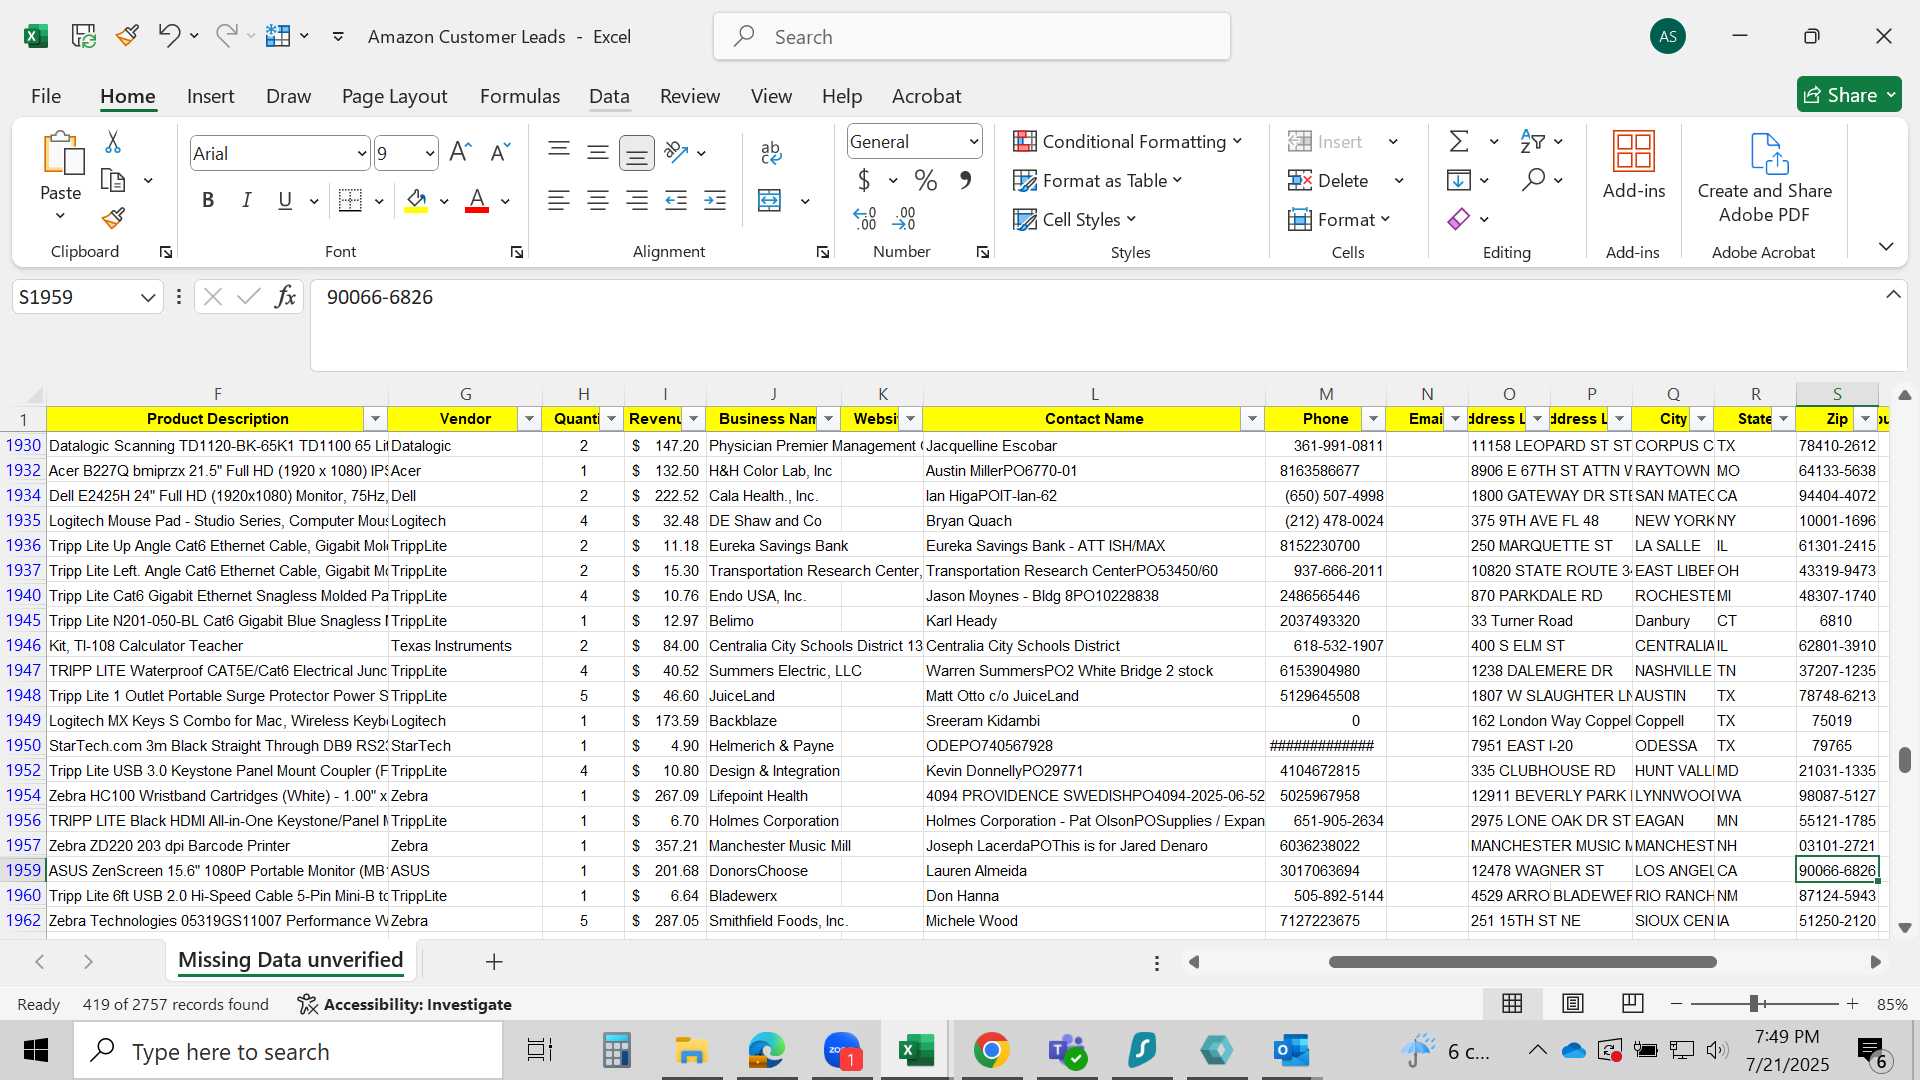
Task: Toggle Bottom Align vertical alignment
Action: point(636,152)
